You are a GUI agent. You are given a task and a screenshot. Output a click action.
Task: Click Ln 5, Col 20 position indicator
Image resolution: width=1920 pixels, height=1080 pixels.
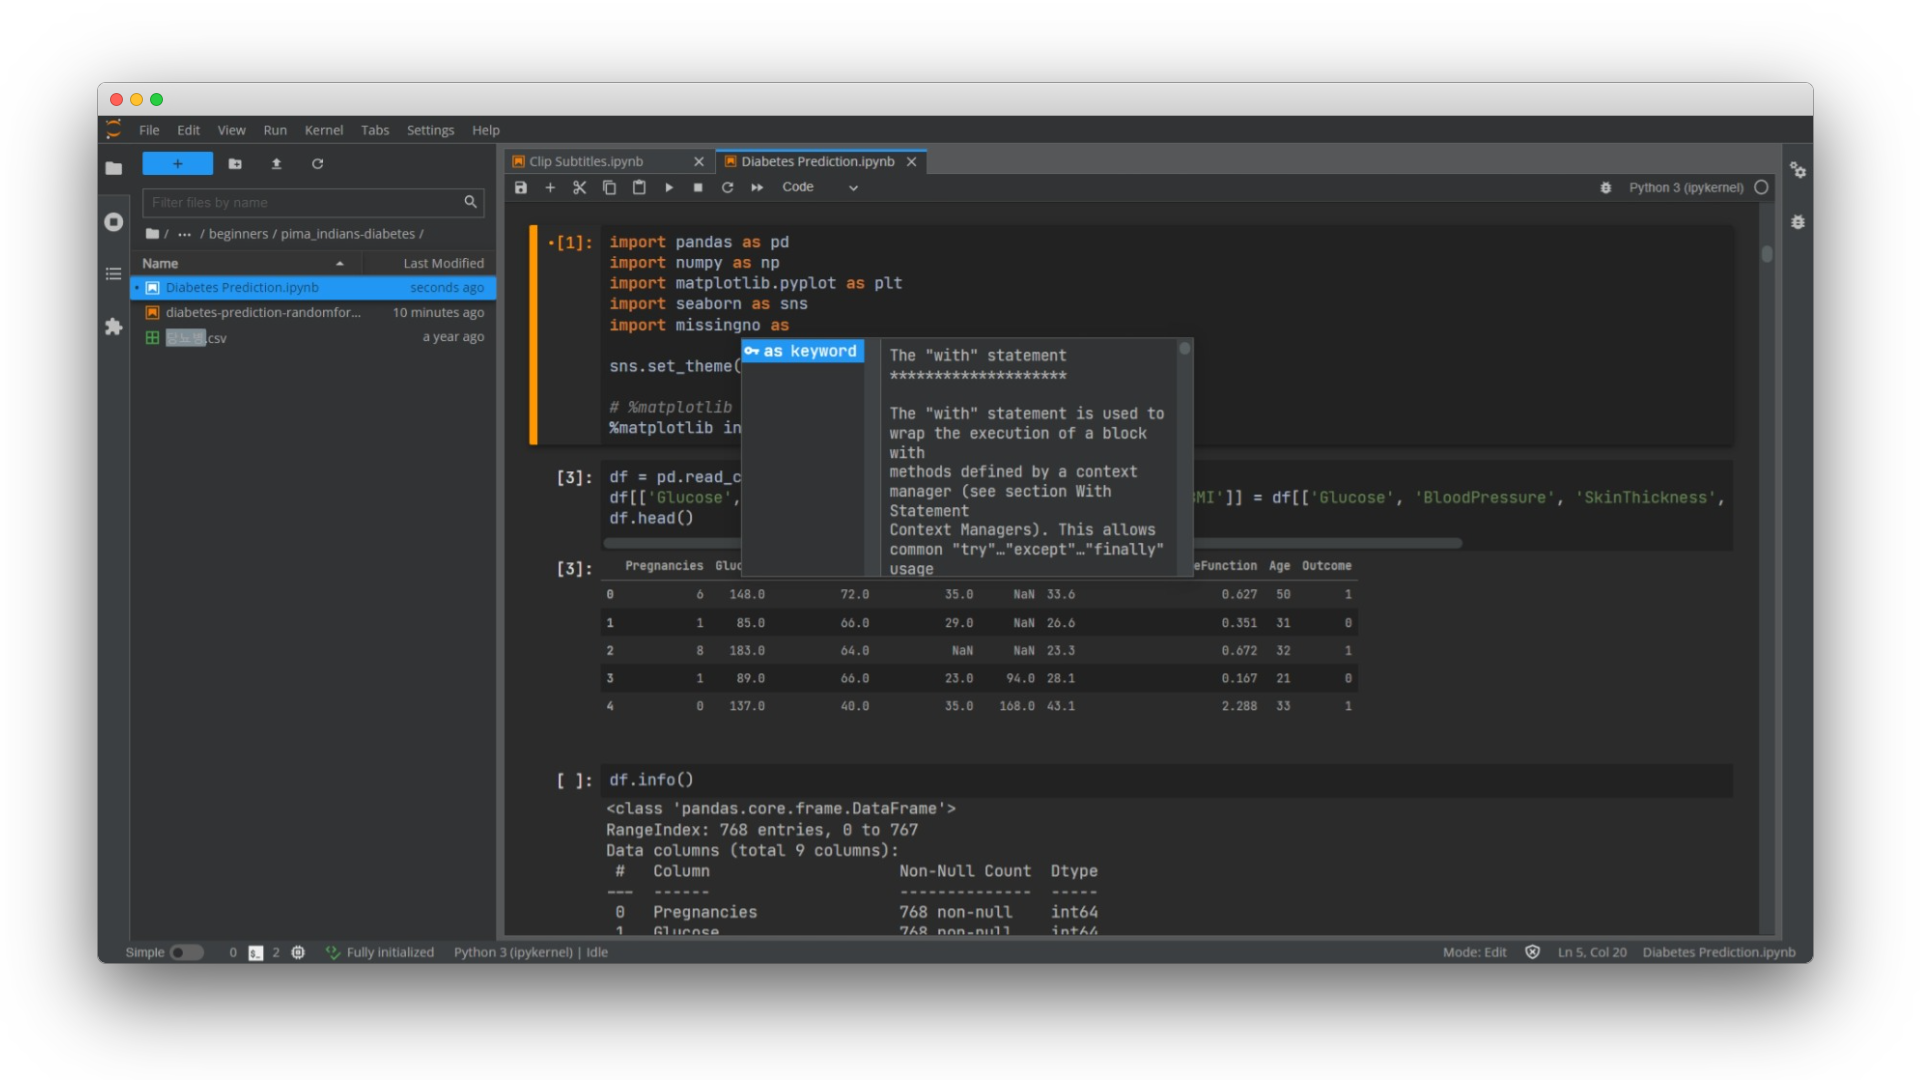coord(1592,953)
